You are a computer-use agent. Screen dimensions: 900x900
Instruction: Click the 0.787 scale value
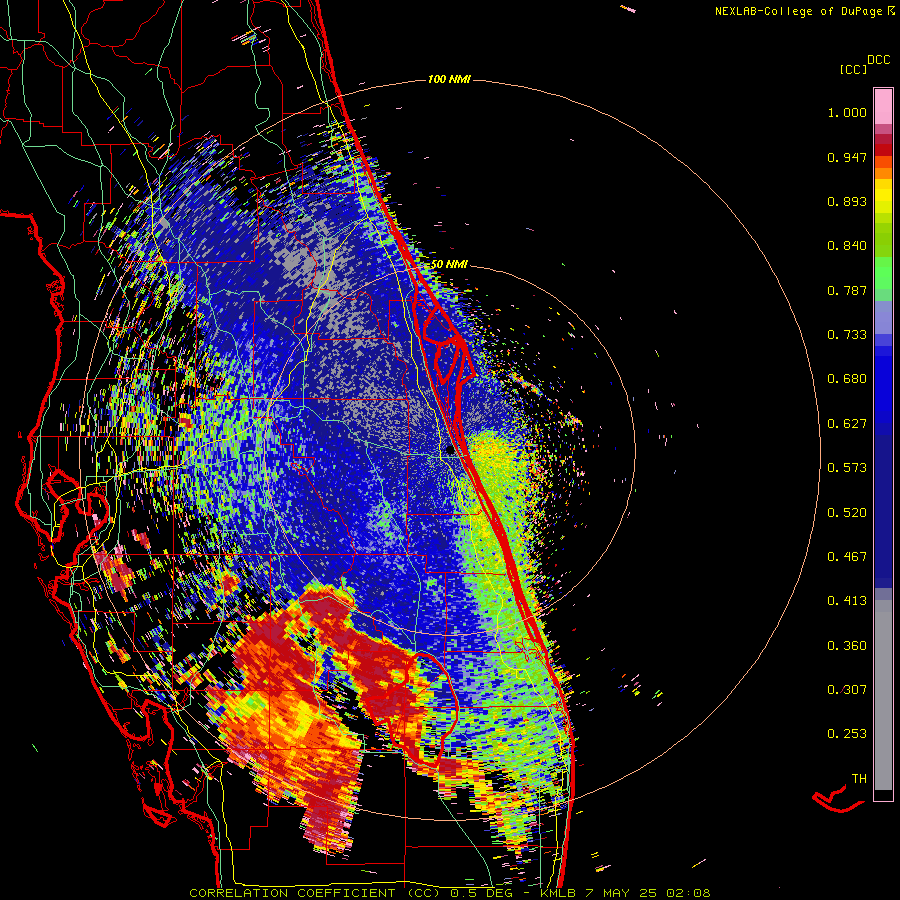(x=847, y=290)
